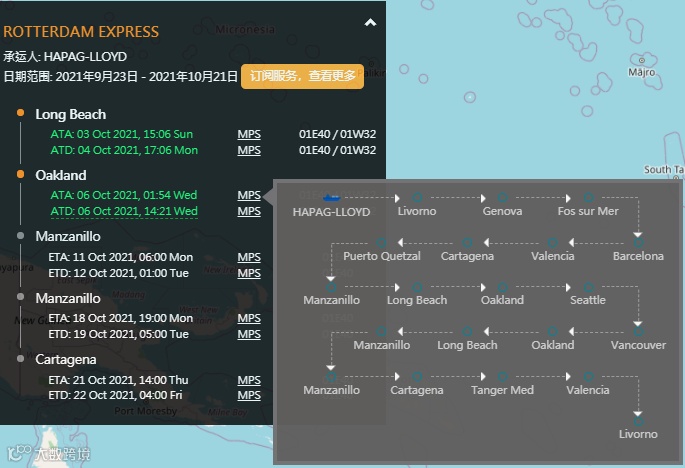Screen dimensions: 685x468
Task: Click the Majro label on the map
Action: pyautogui.click(x=642, y=72)
